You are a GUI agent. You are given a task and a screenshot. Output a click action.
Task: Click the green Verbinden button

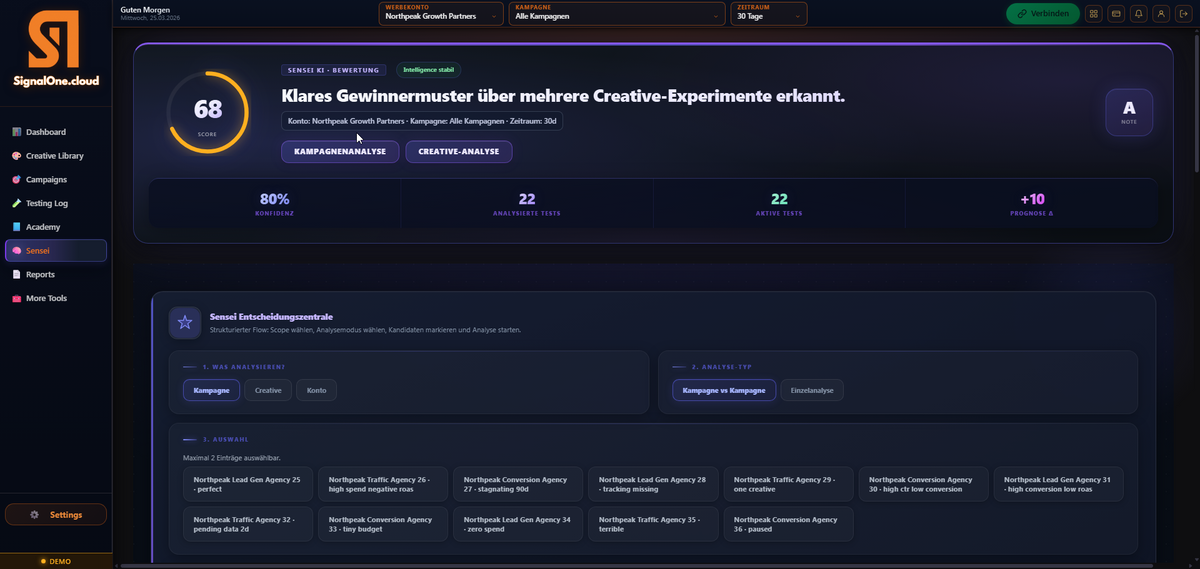(1043, 14)
